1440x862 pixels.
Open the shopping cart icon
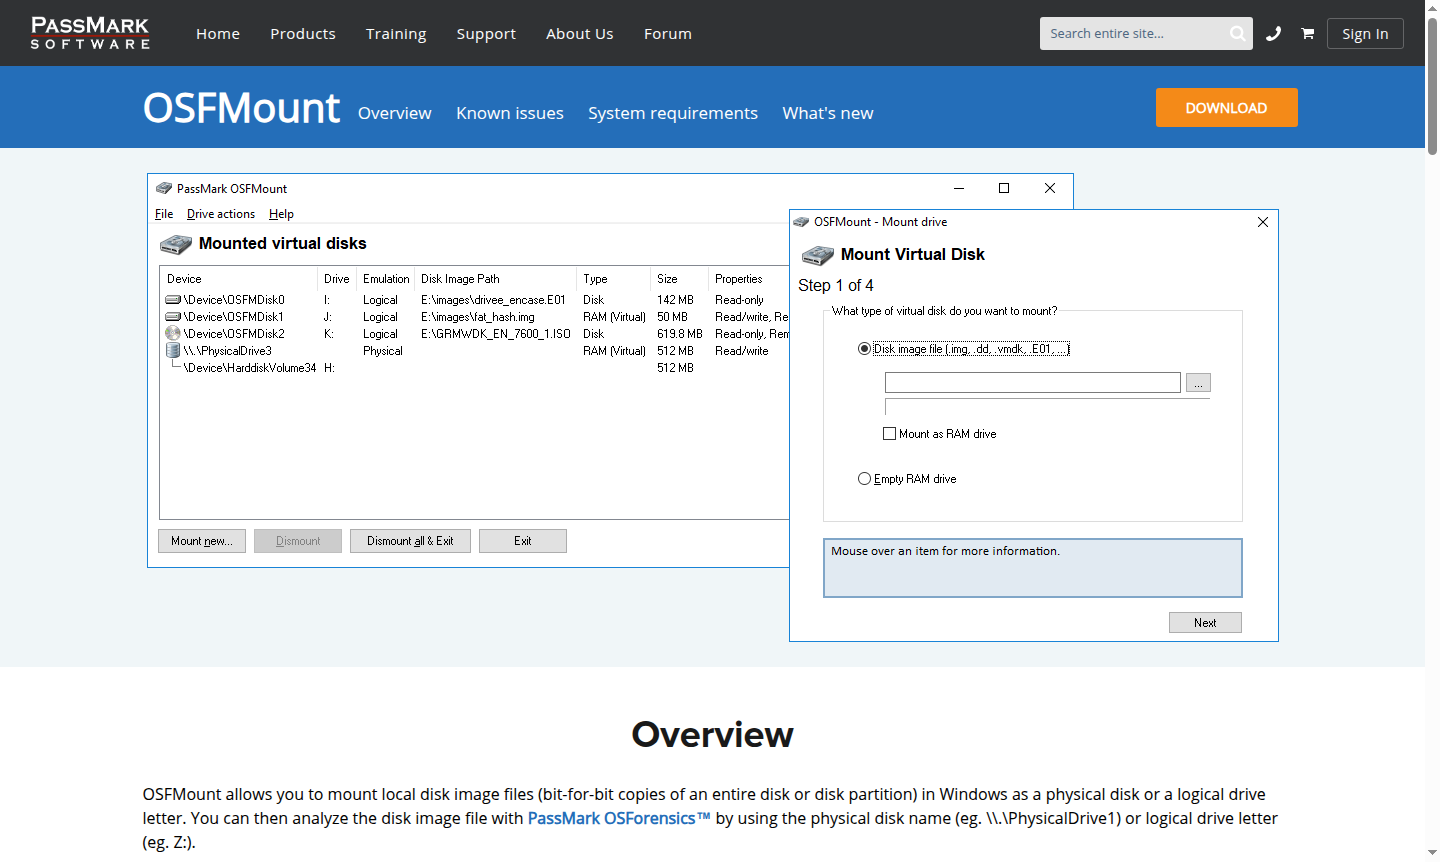pyautogui.click(x=1307, y=33)
